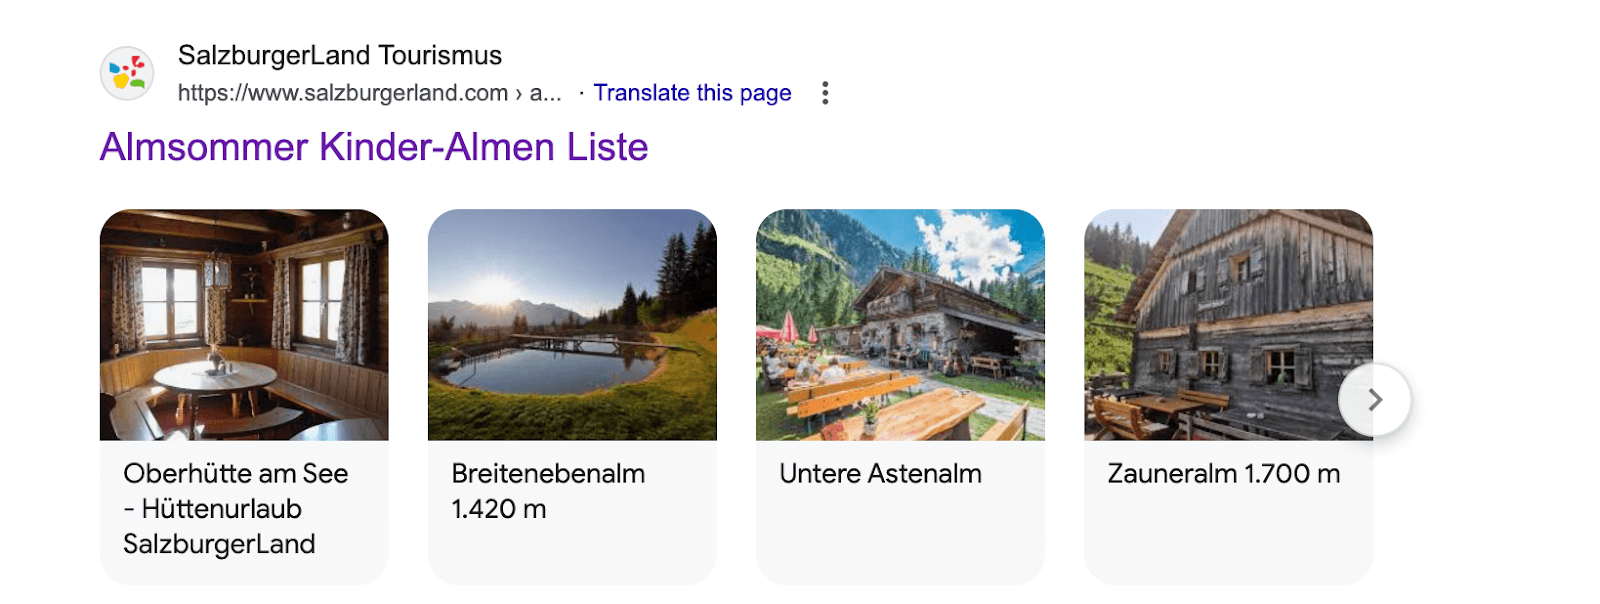The image size is (1600, 604).
Task: Click the "Zauneralm 1.700 m" caption text
Action: click(x=1223, y=473)
